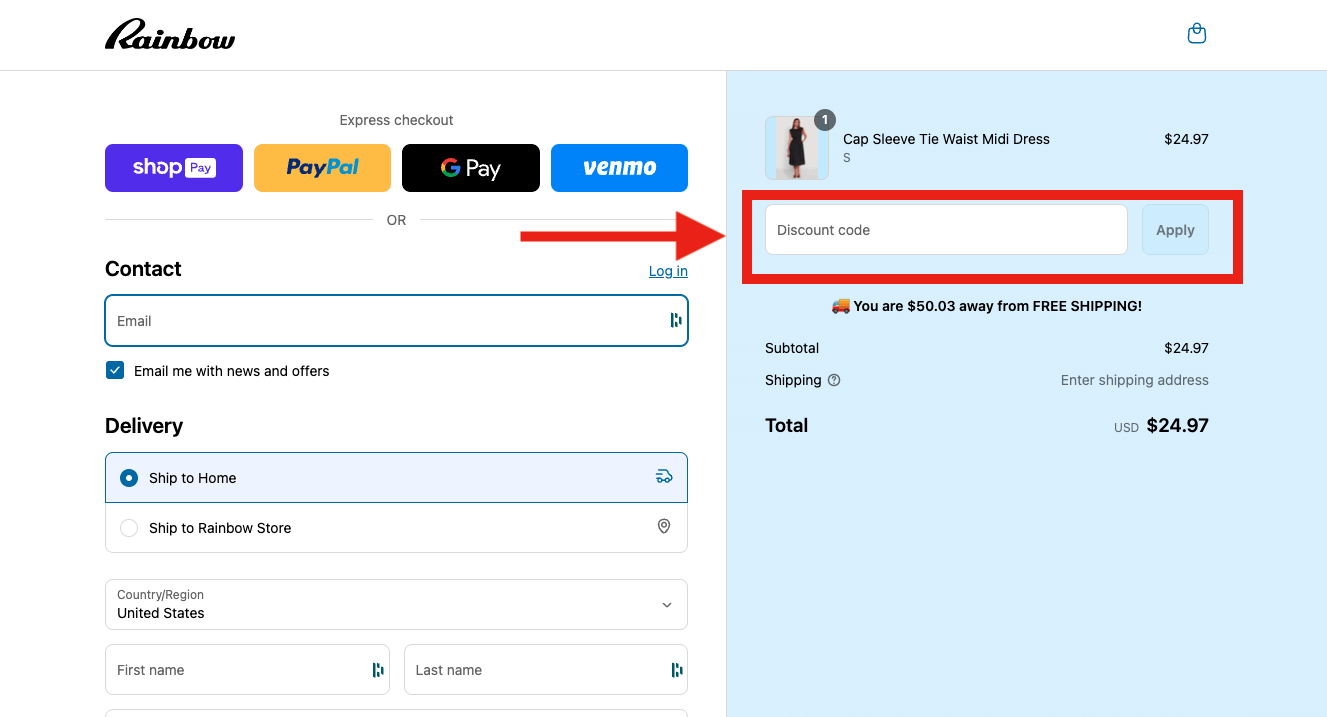1327x717 pixels.
Task: Click the Subtotal label
Action: (x=792, y=348)
